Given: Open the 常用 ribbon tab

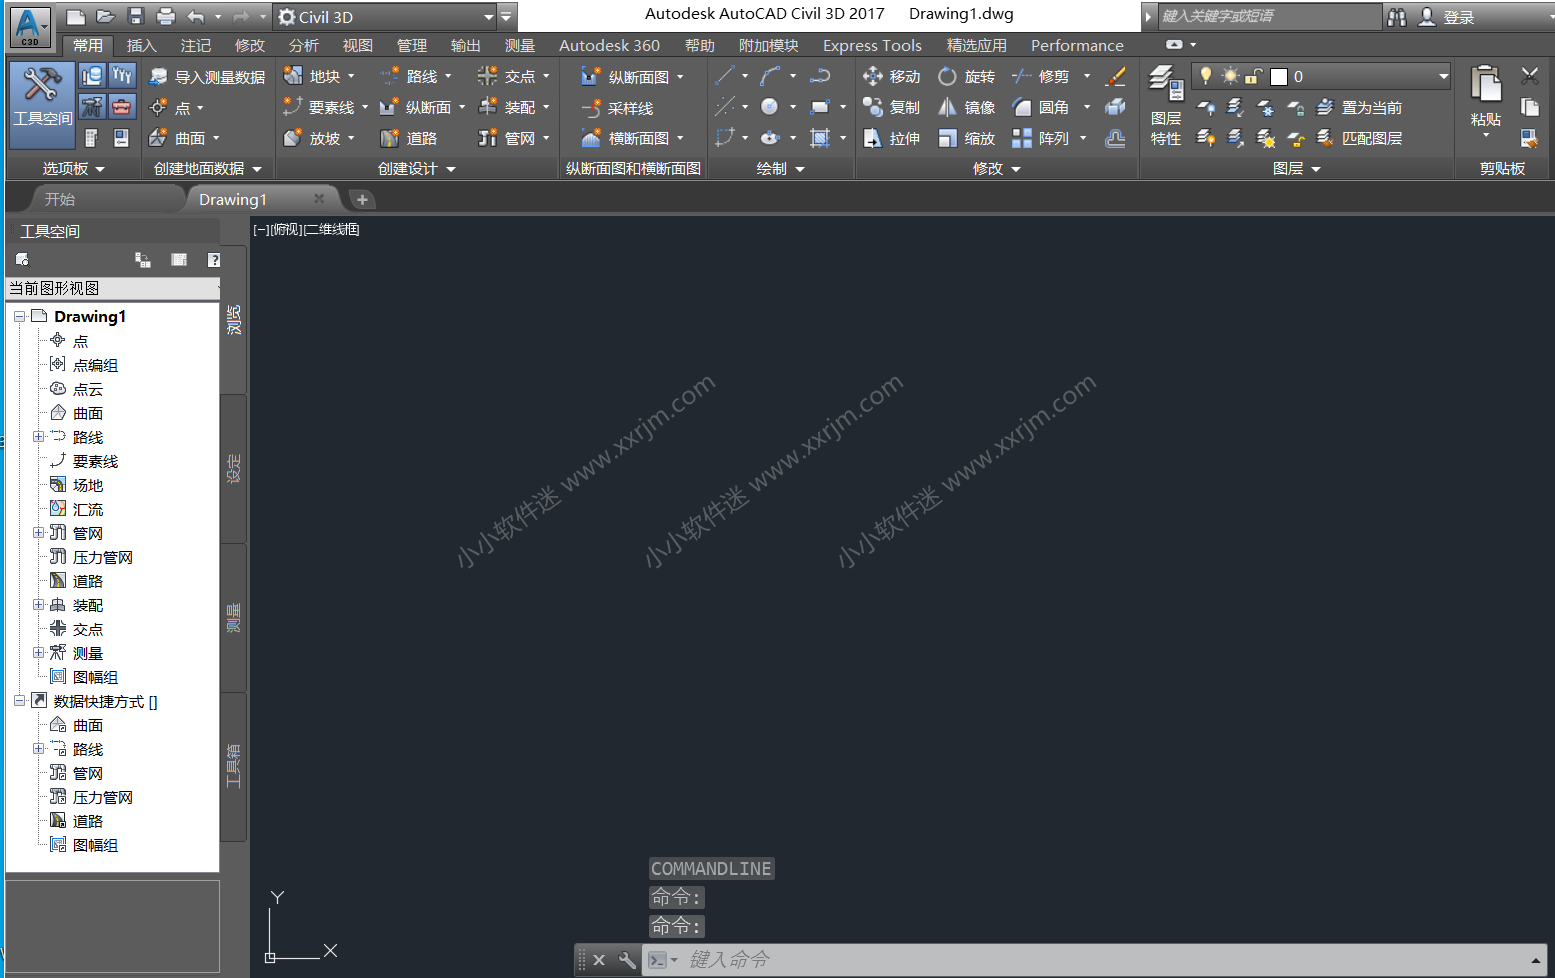Looking at the screenshot, I should coord(88,45).
